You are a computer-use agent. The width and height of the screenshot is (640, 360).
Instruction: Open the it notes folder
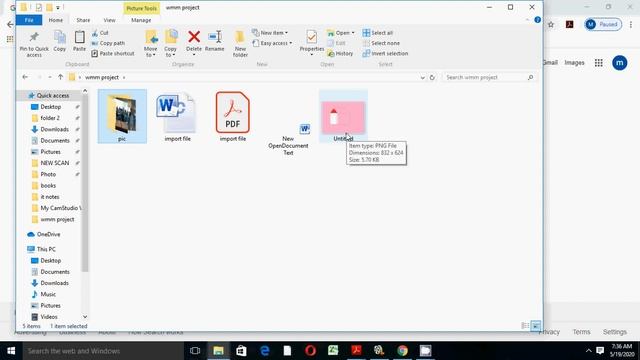50,197
